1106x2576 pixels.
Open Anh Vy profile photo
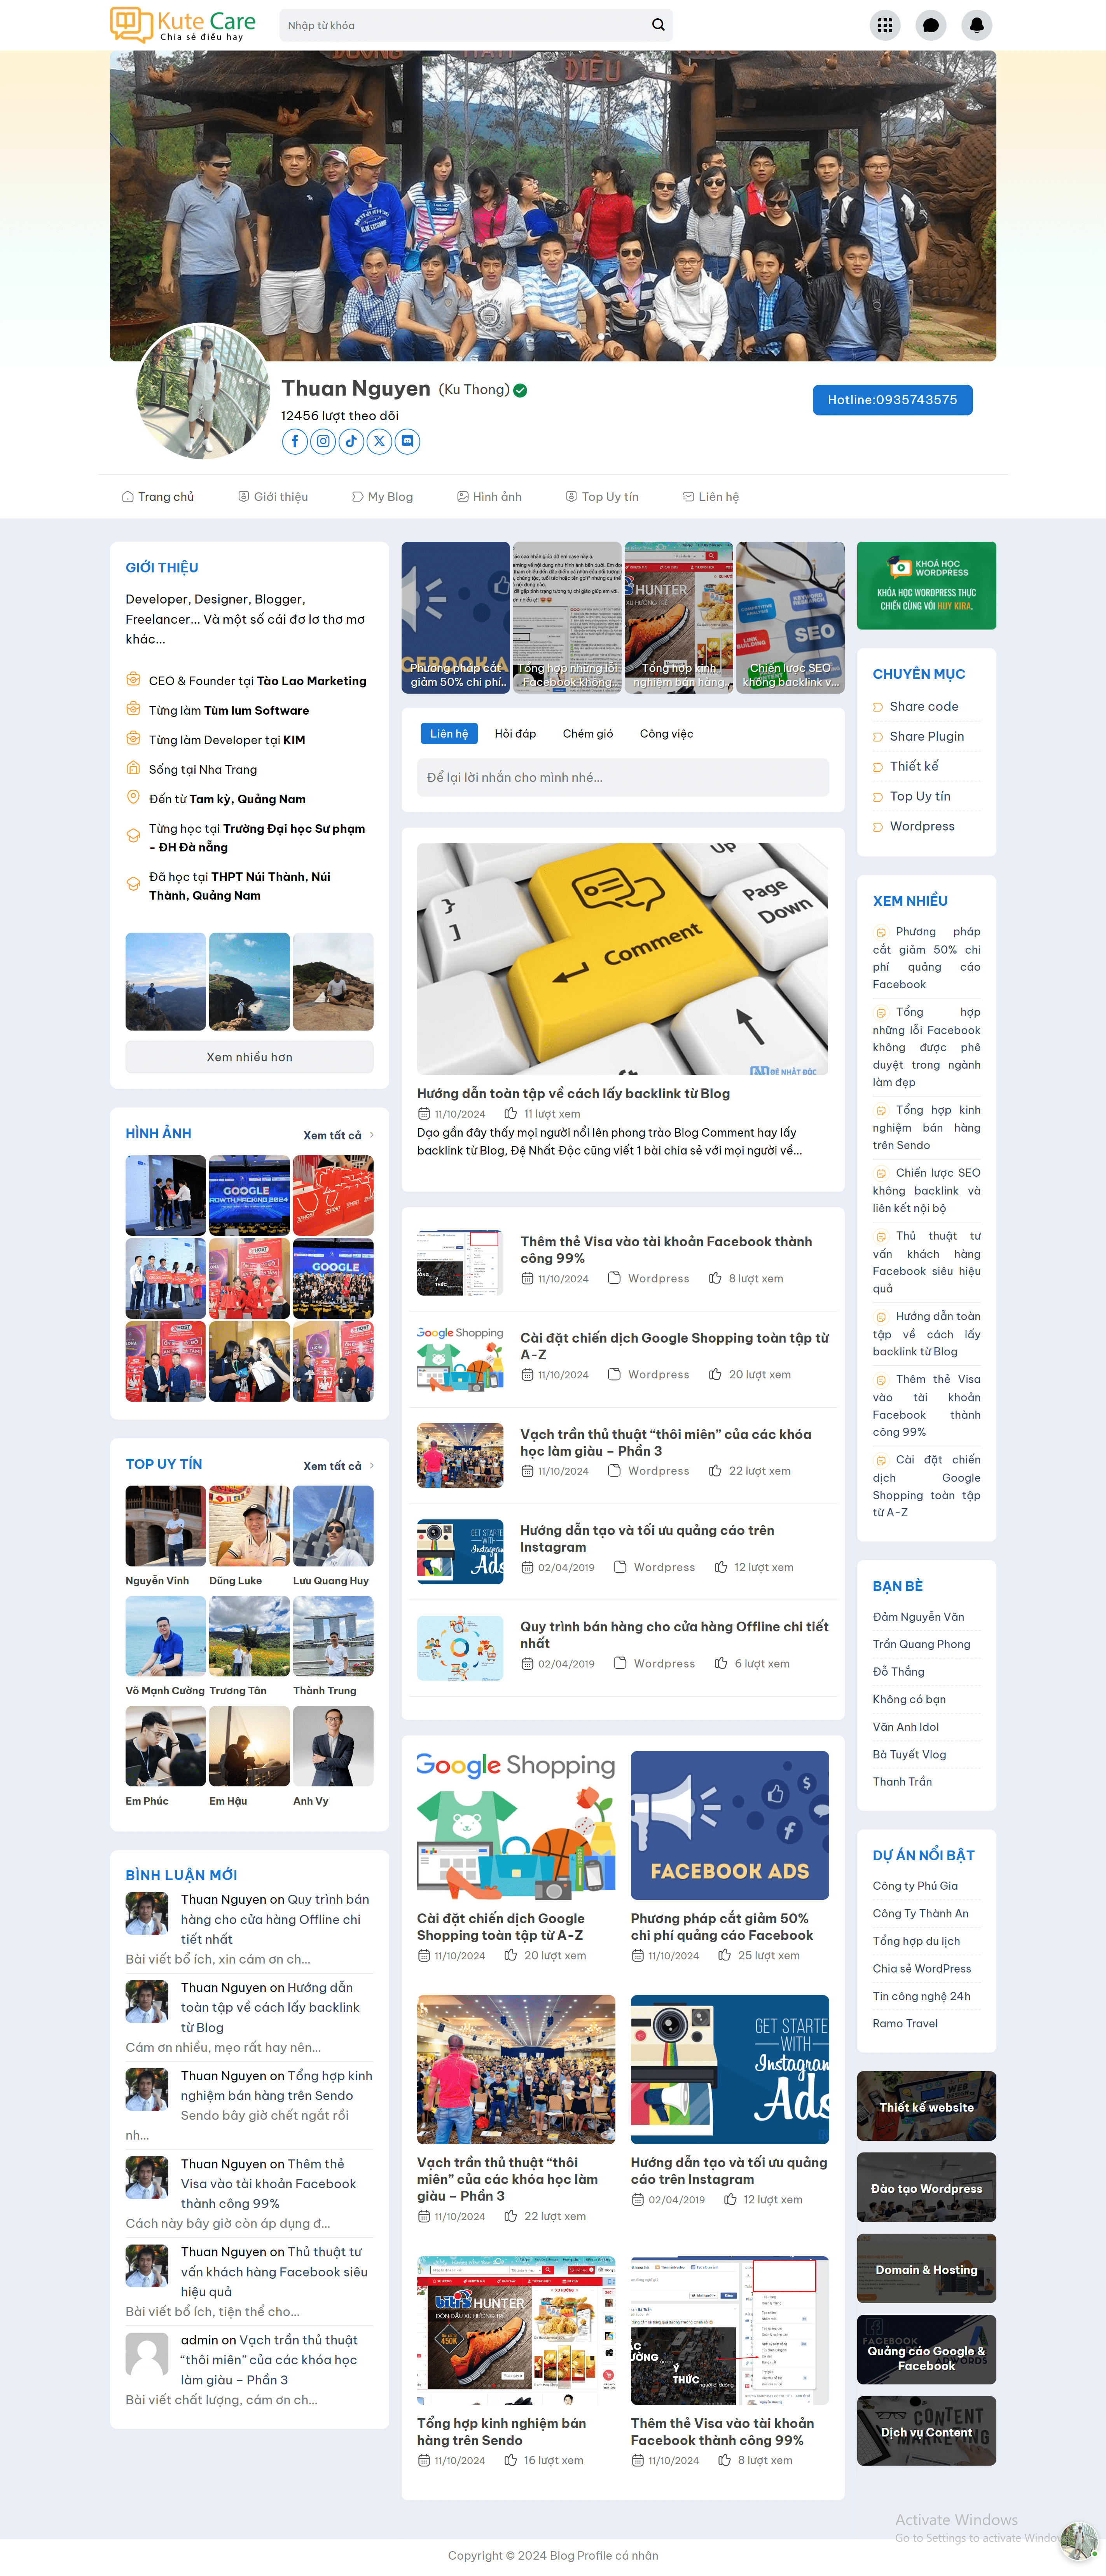(333, 1746)
